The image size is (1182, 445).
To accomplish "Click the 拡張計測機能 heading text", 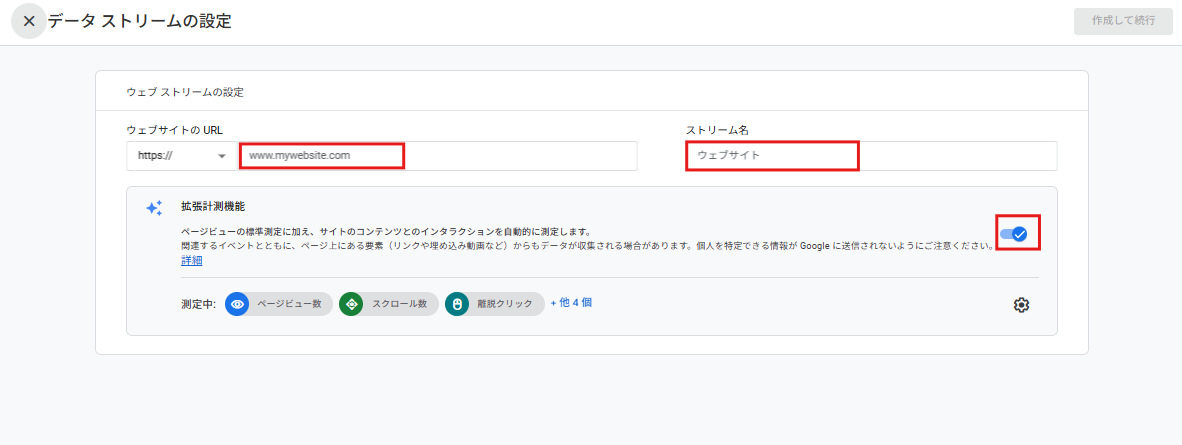I will (213, 205).
